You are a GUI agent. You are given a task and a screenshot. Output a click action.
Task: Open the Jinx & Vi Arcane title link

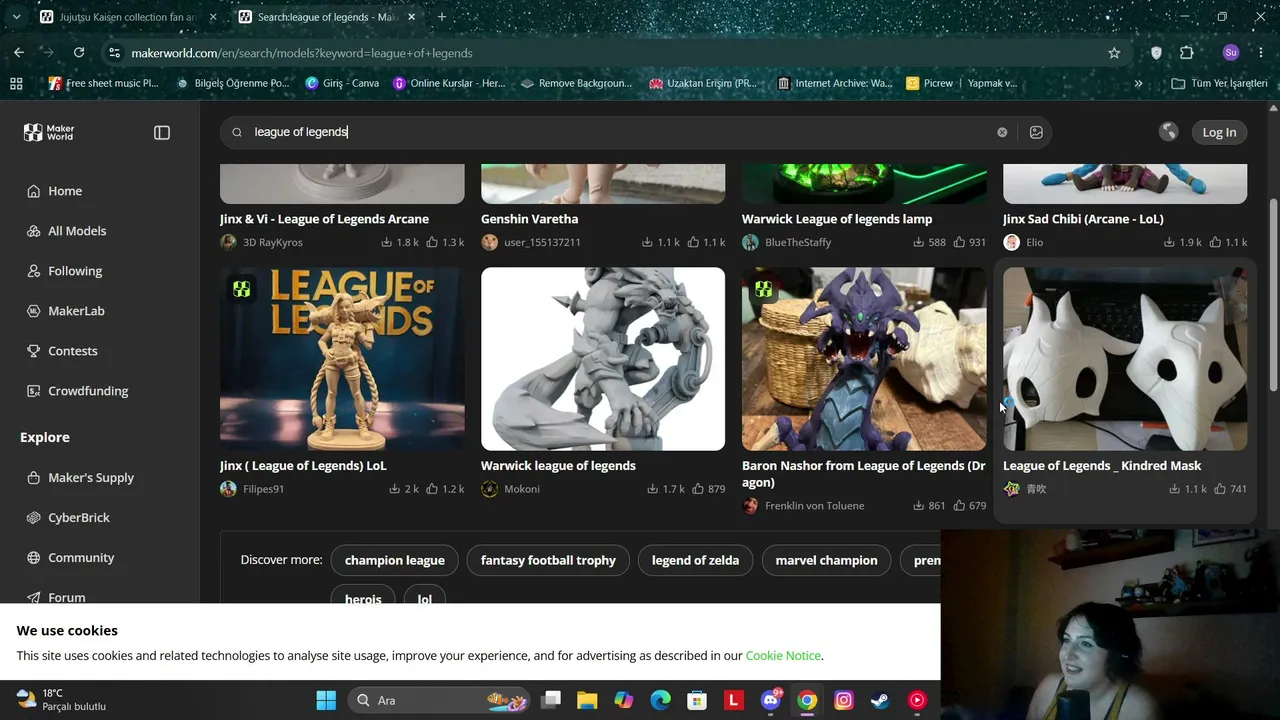tap(324, 219)
